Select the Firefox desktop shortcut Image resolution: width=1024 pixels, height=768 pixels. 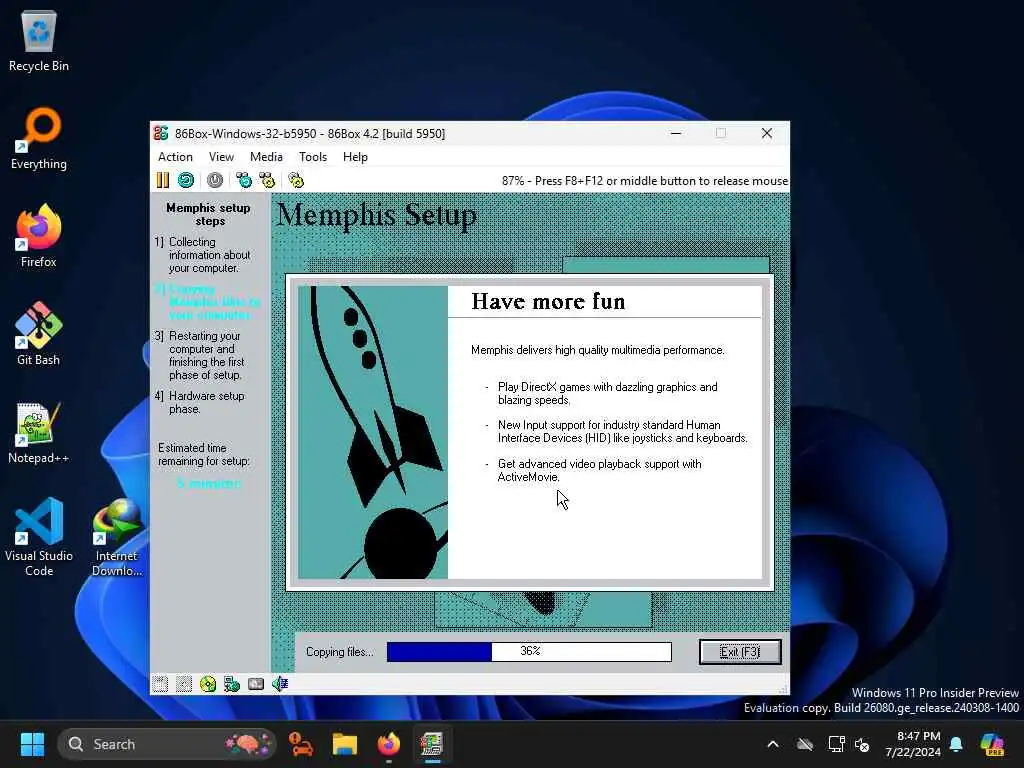tap(39, 236)
